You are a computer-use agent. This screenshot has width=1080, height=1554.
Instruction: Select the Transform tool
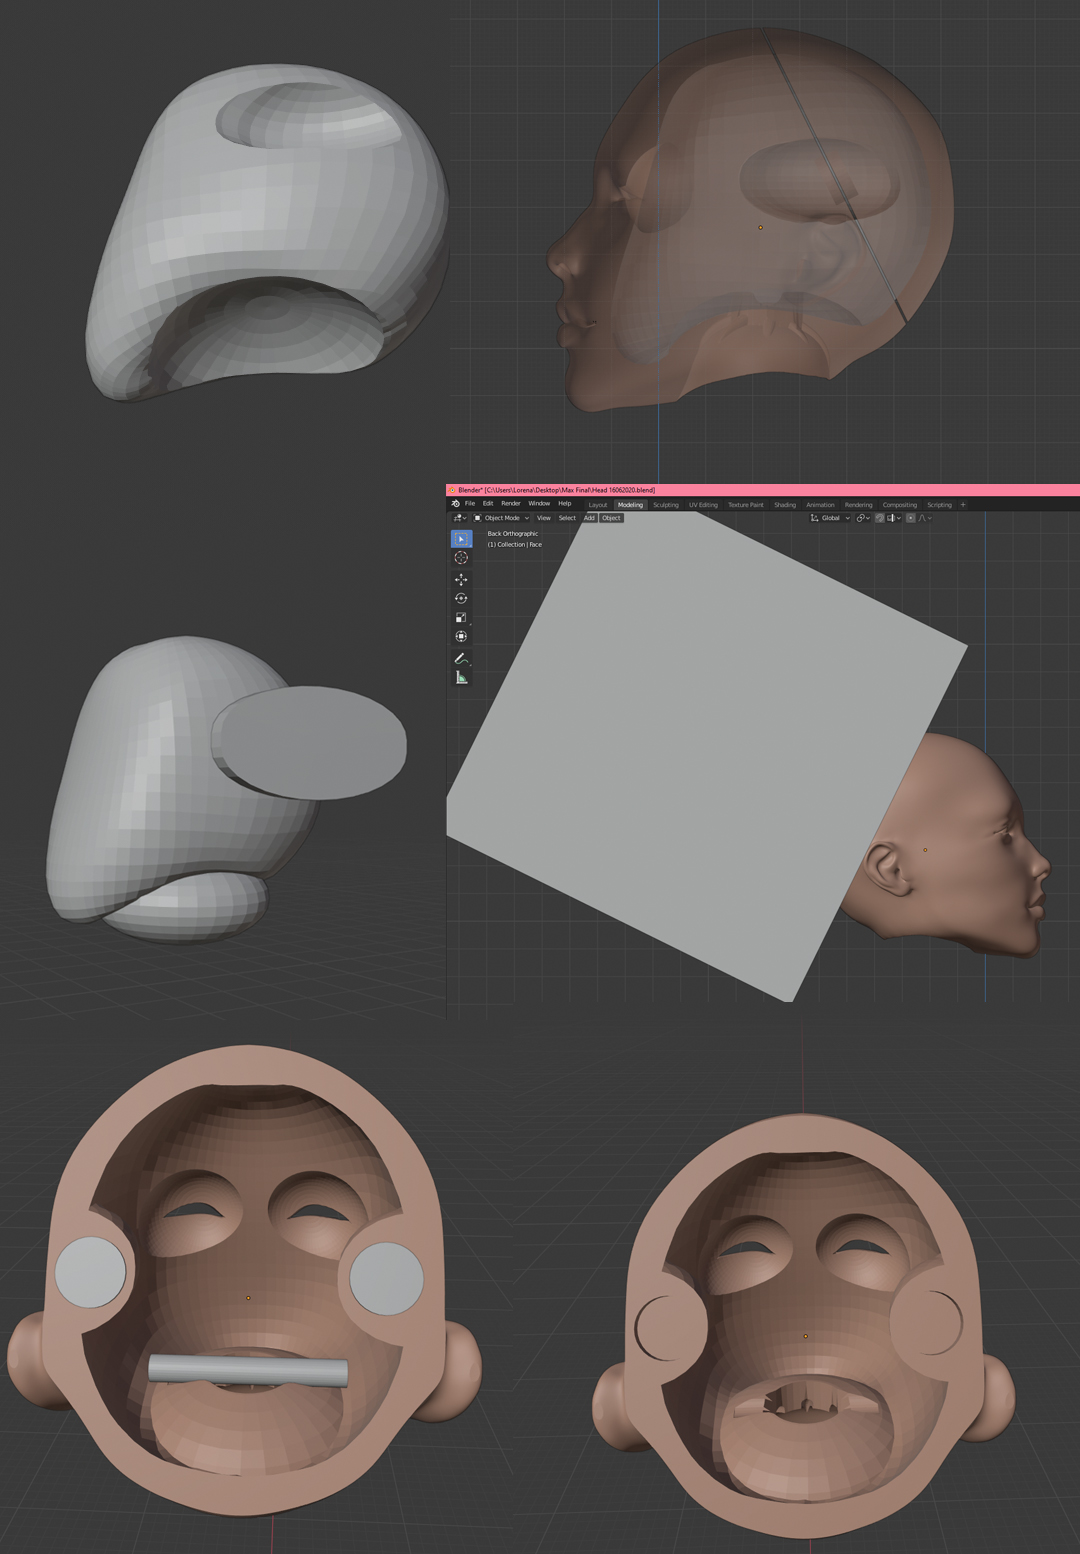[x=461, y=636]
